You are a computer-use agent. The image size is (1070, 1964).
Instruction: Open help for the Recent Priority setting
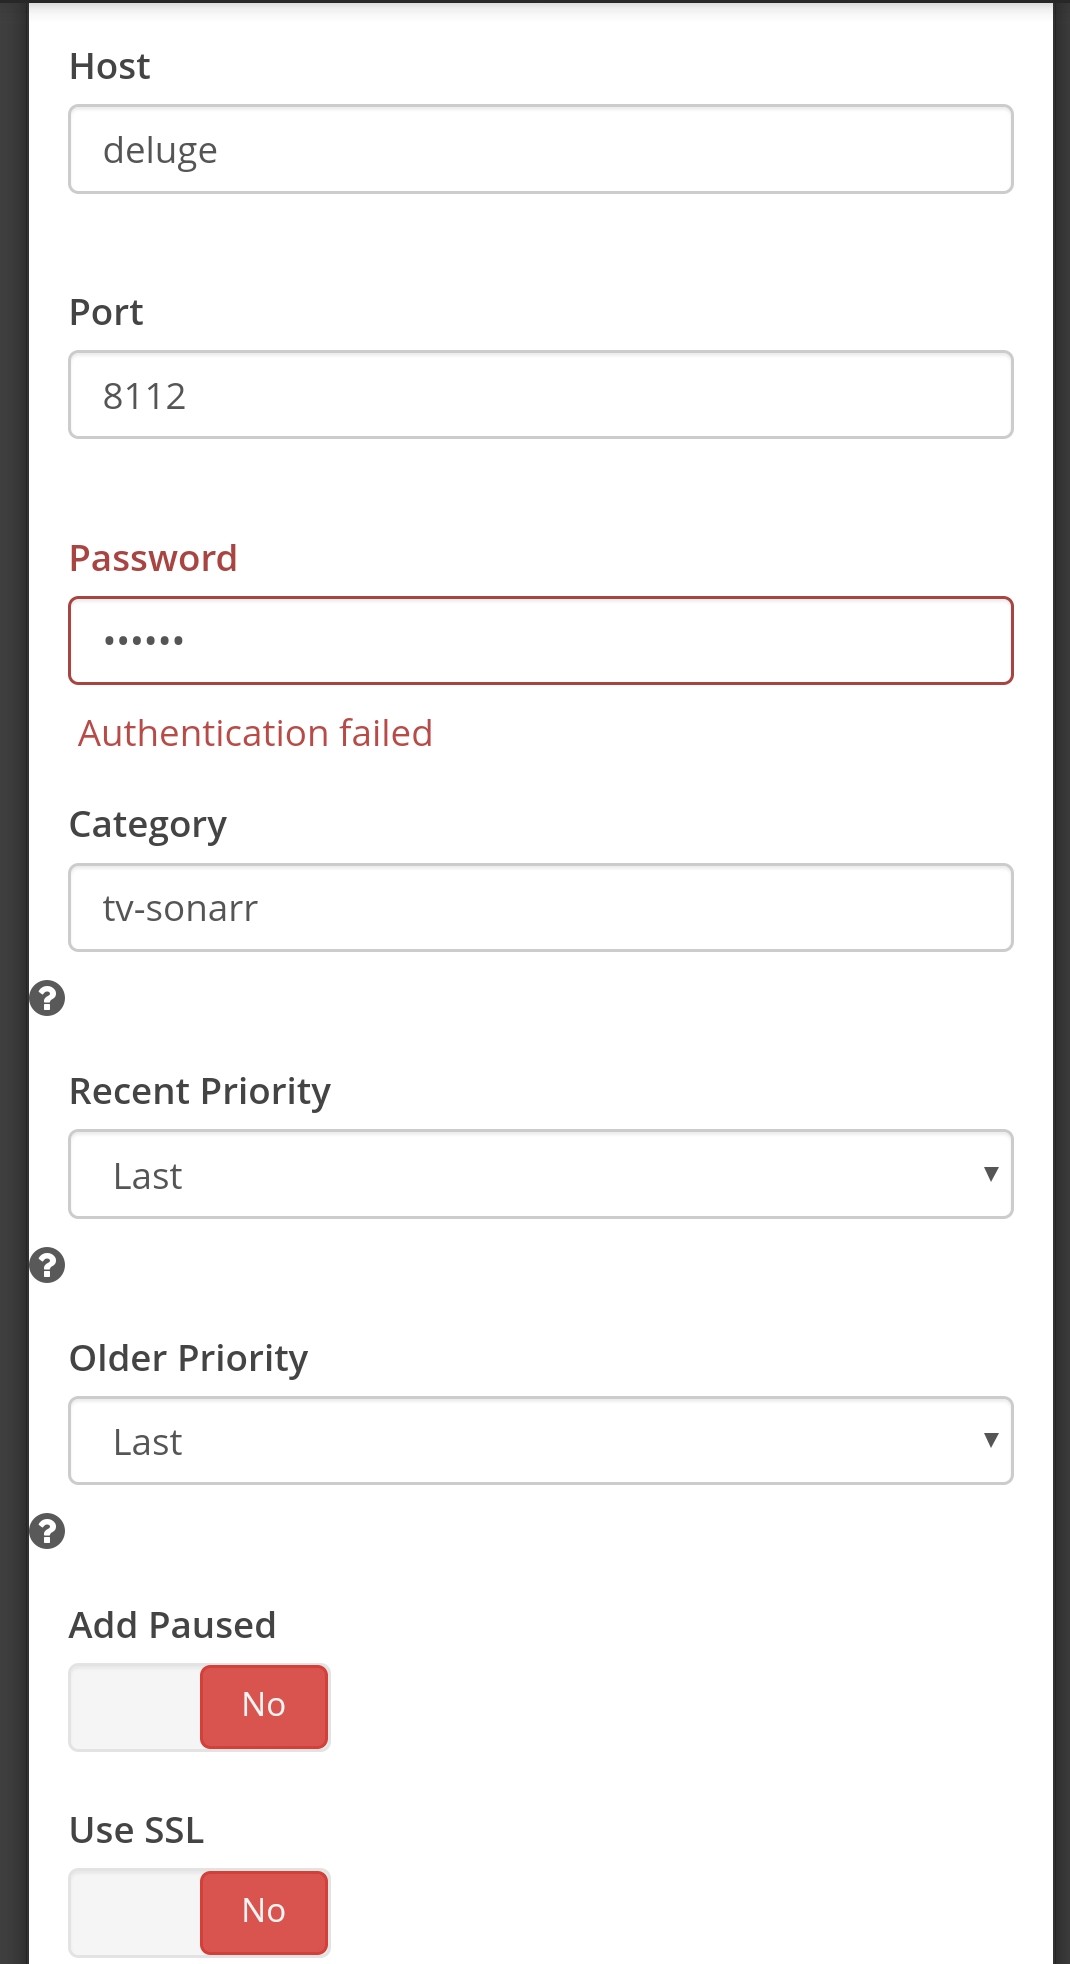(45, 1265)
